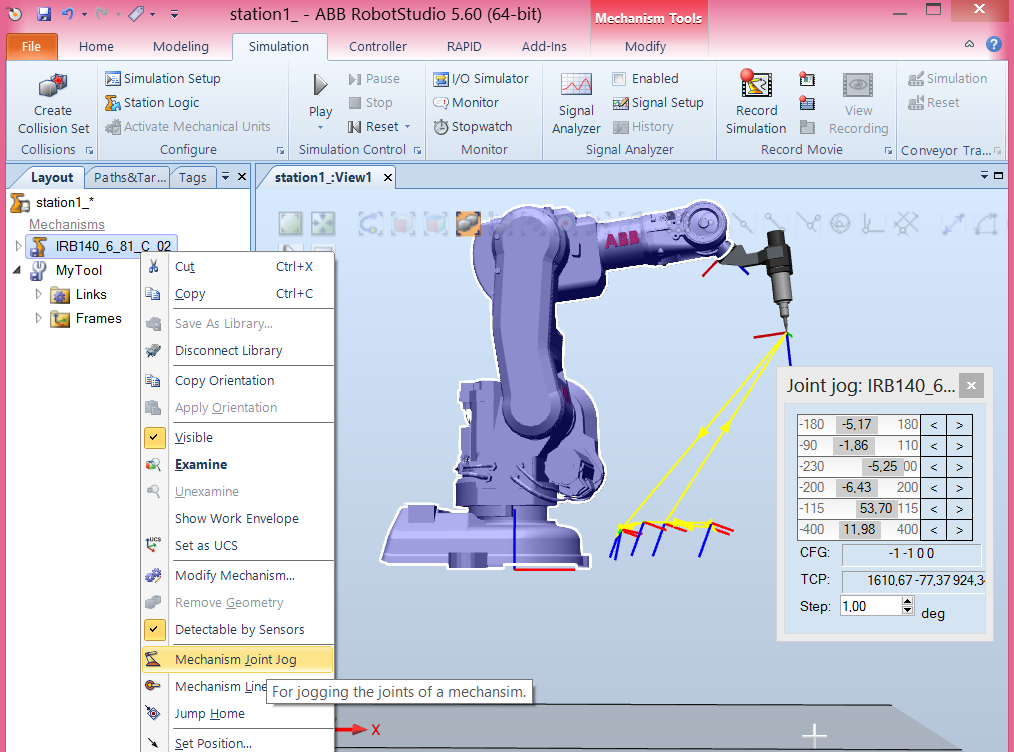Open the Signal Analyzer
Viewport: 1014px width, 752px height.
pyautogui.click(x=576, y=102)
